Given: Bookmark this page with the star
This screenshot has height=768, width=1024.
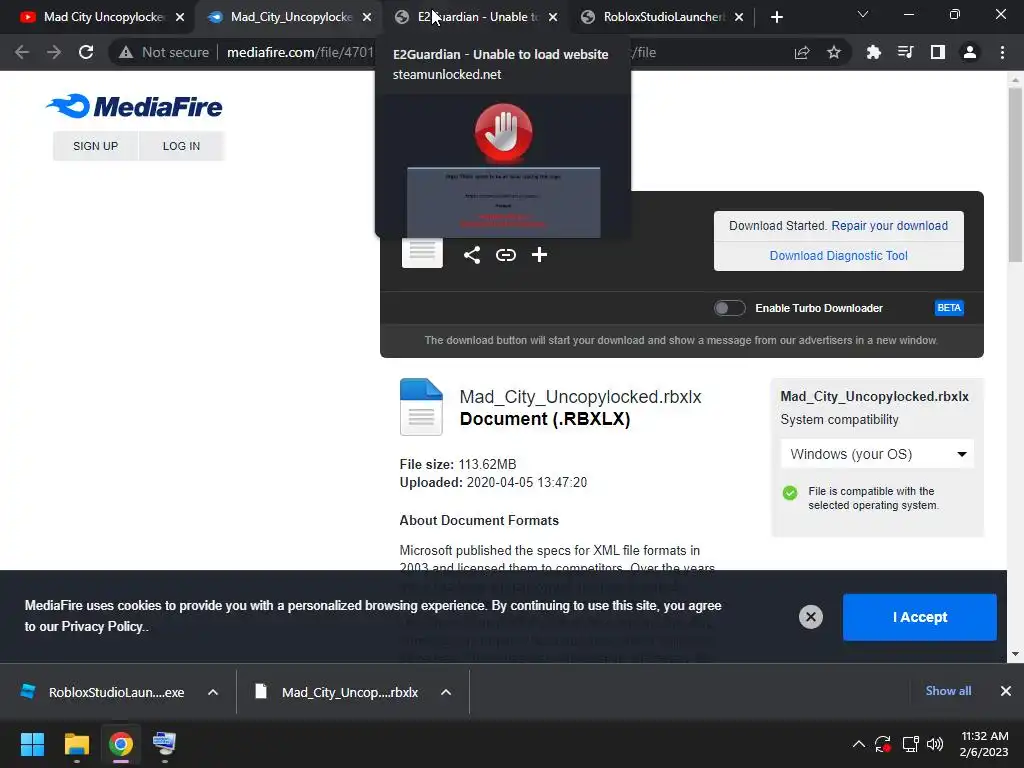Looking at the screenshot, I should pyautogui.click(x=834, y=52).
